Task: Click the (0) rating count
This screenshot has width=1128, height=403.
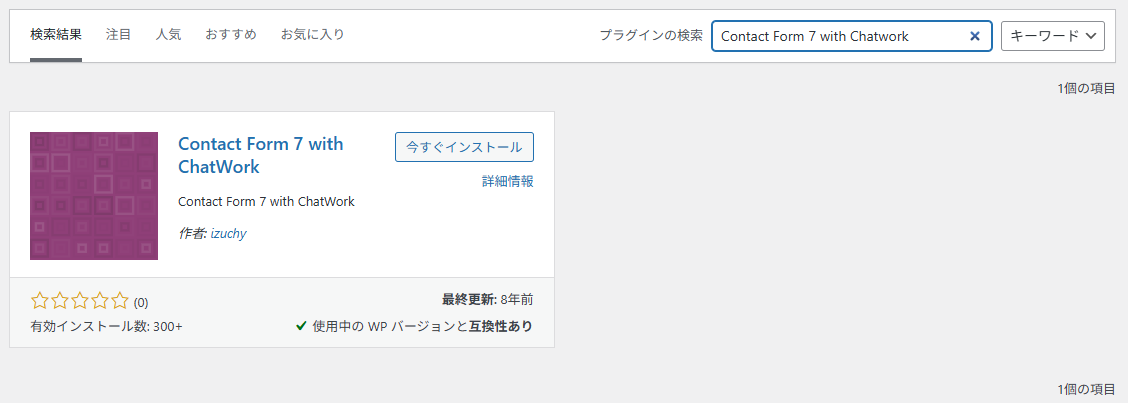Action: coord(141,302)
